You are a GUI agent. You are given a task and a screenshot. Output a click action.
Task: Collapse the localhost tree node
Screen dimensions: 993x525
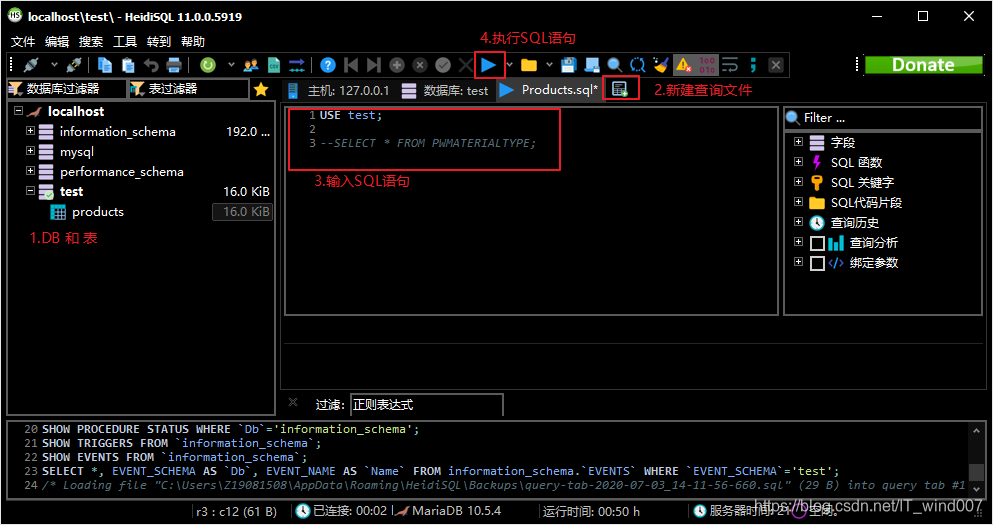(x=18, y=111)
